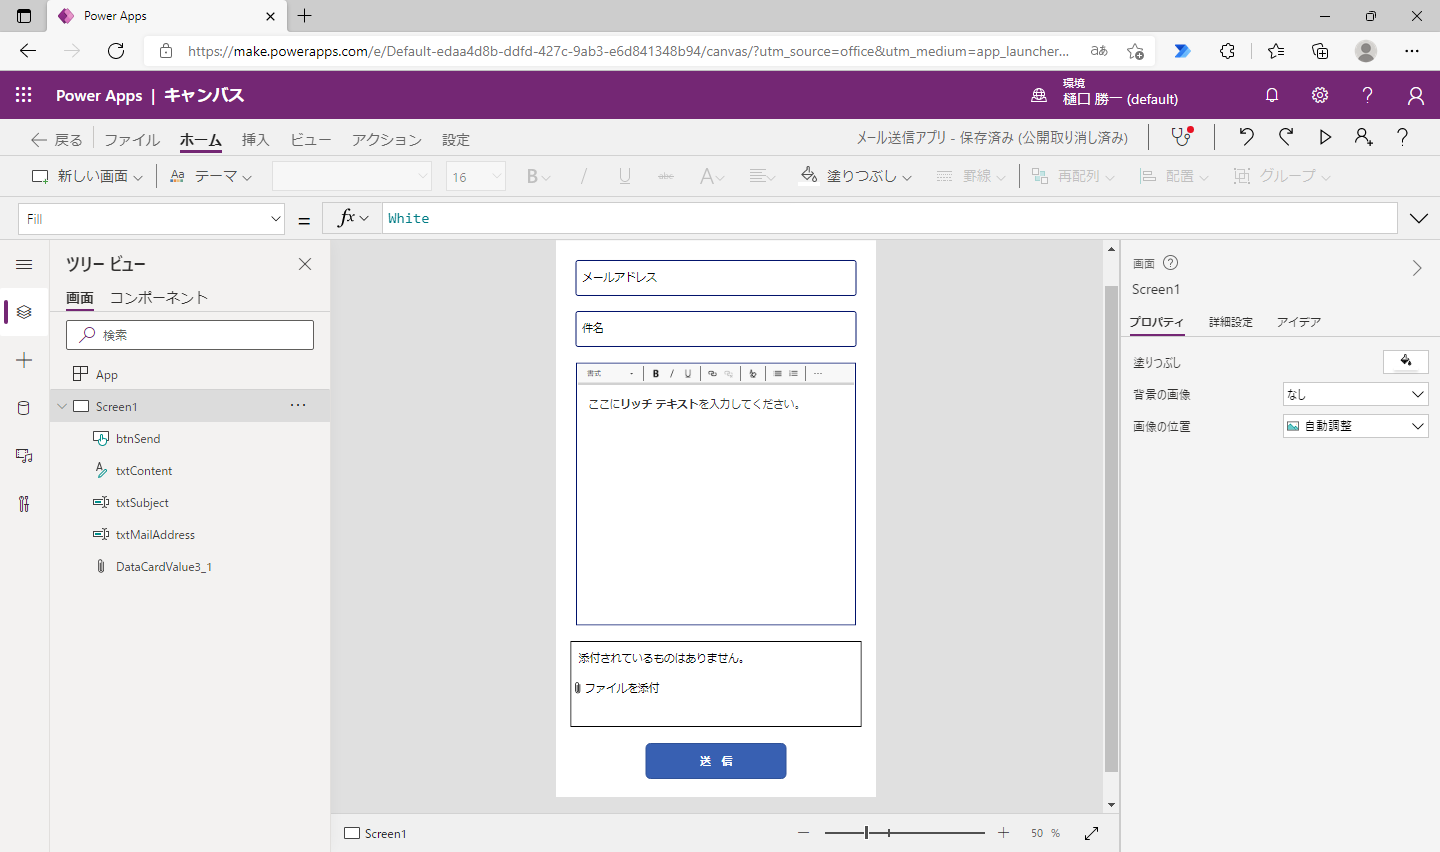Click the tree view 検索 field
Viewport: 1440px width, 852px height.
pyautogui.click(x=190, y=335)
